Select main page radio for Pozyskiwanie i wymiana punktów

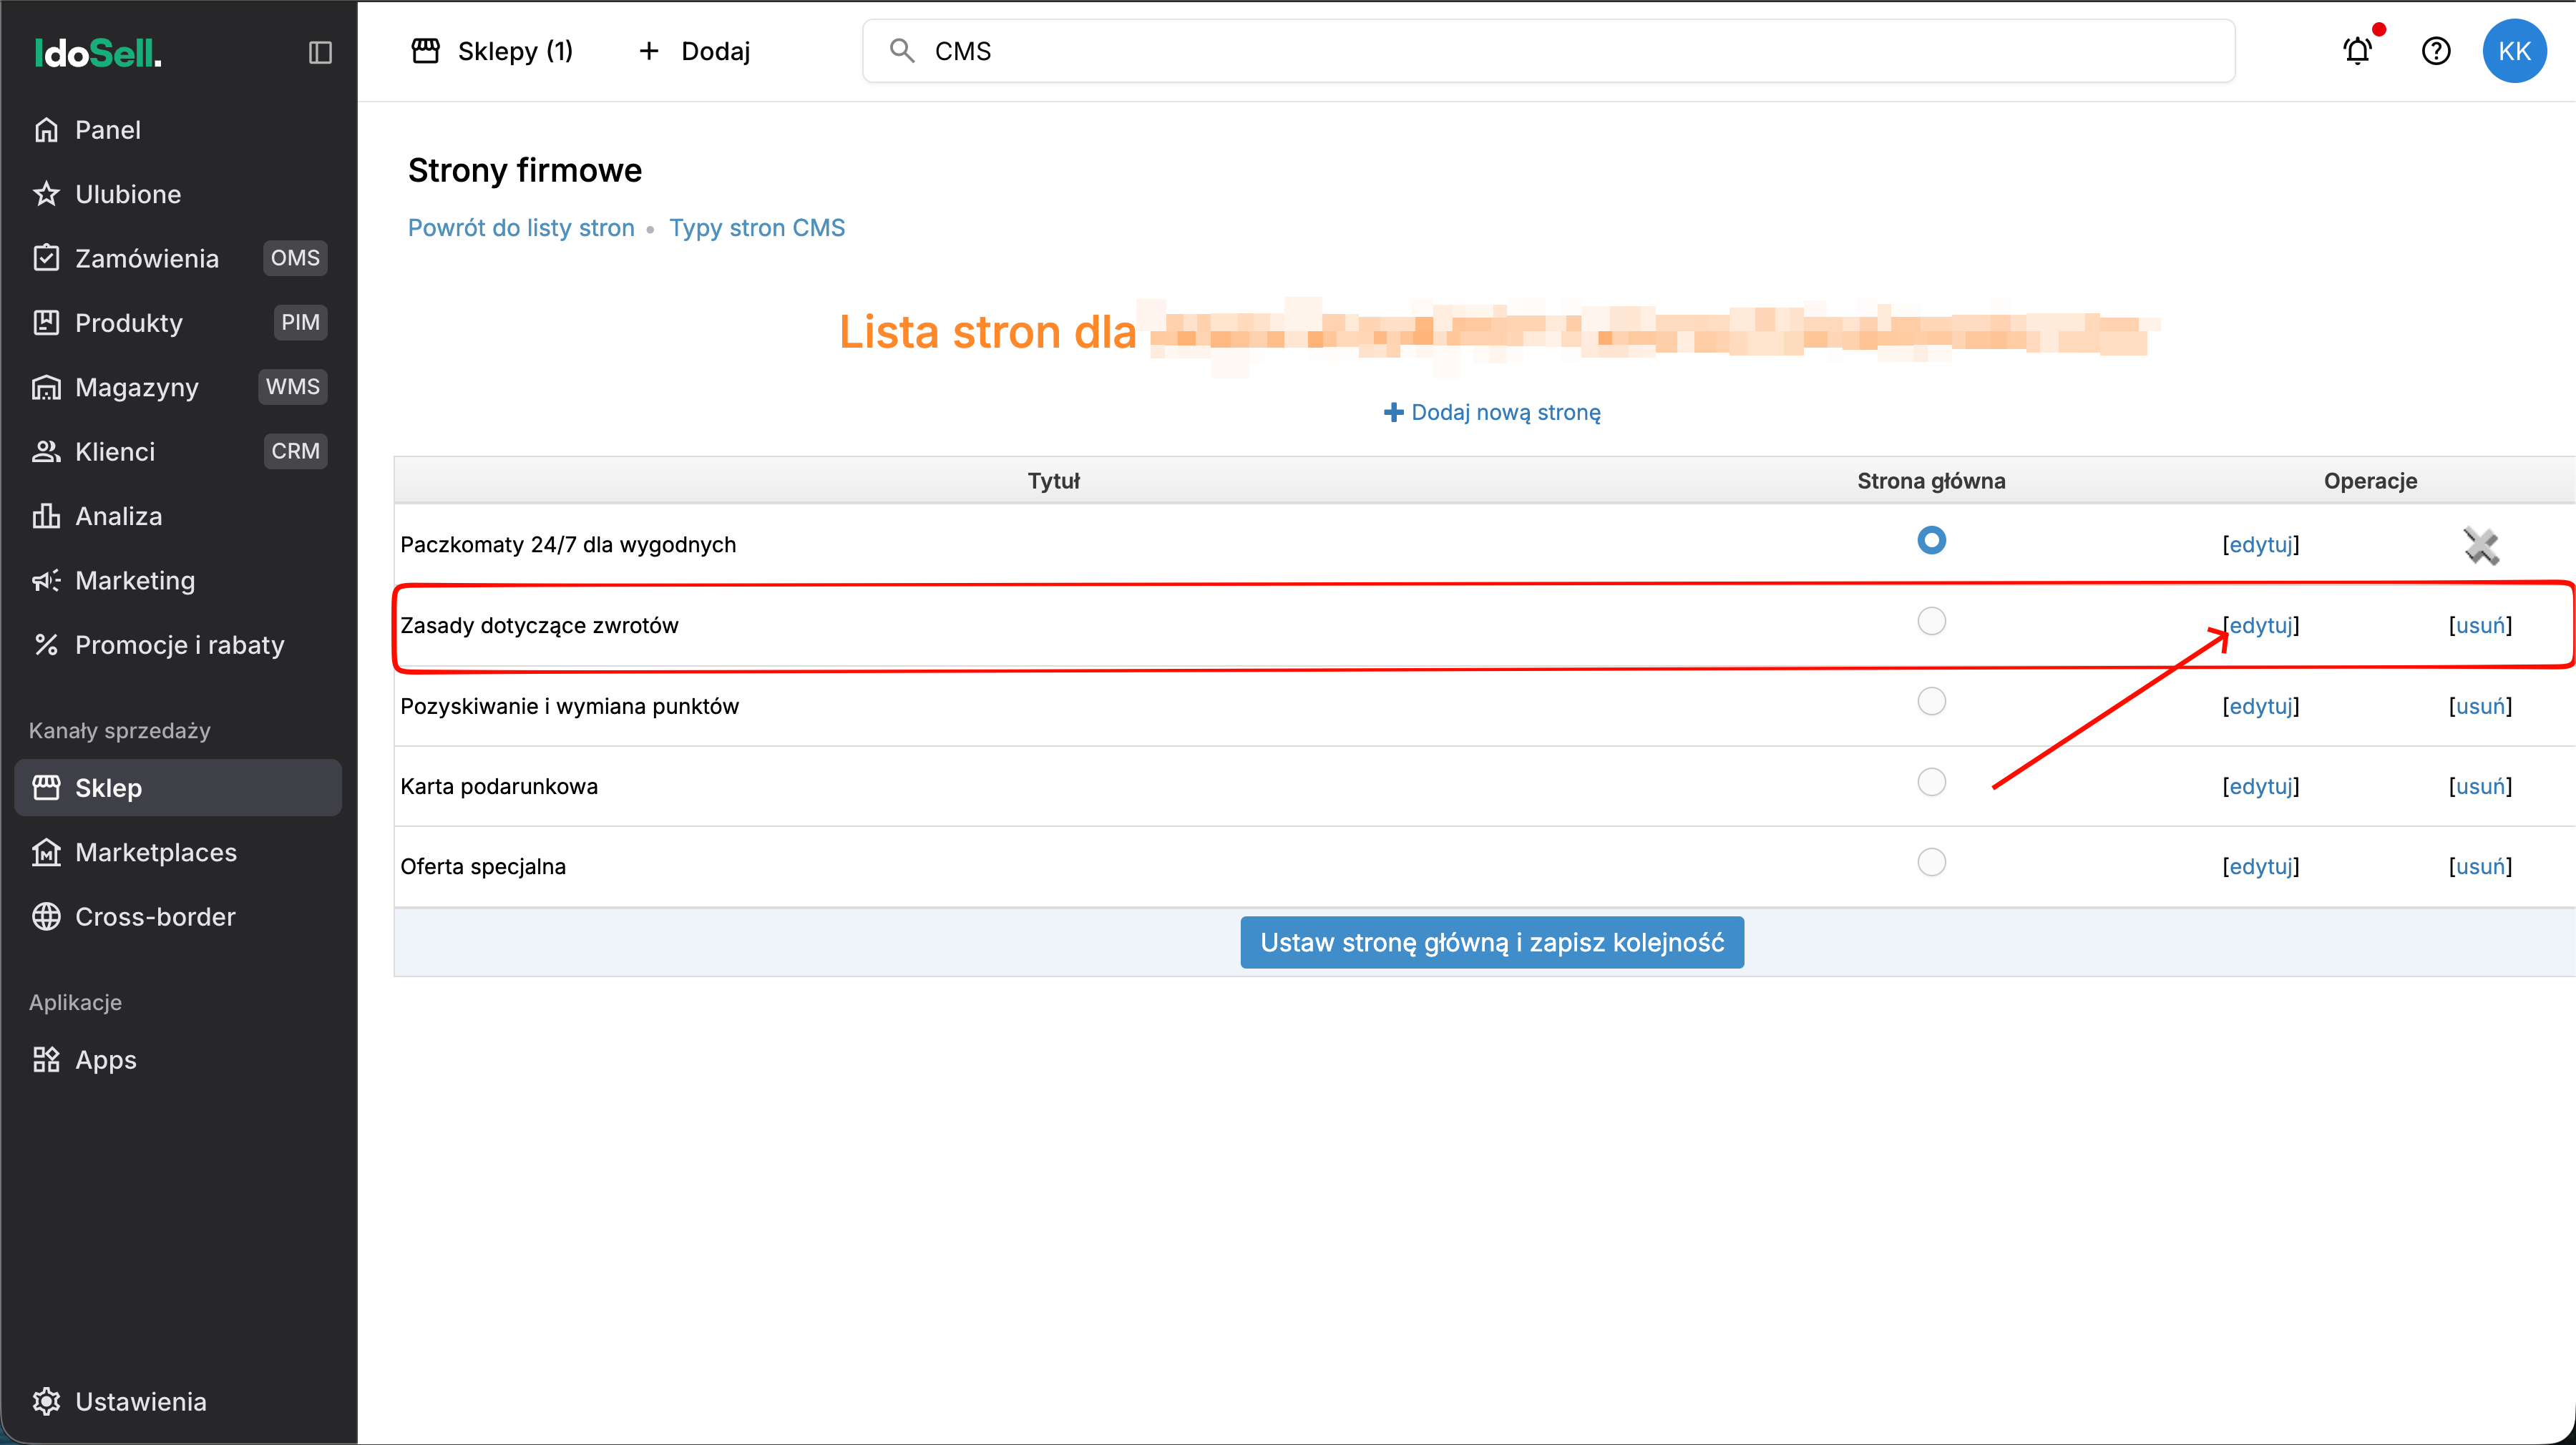tap(1931, 701)
